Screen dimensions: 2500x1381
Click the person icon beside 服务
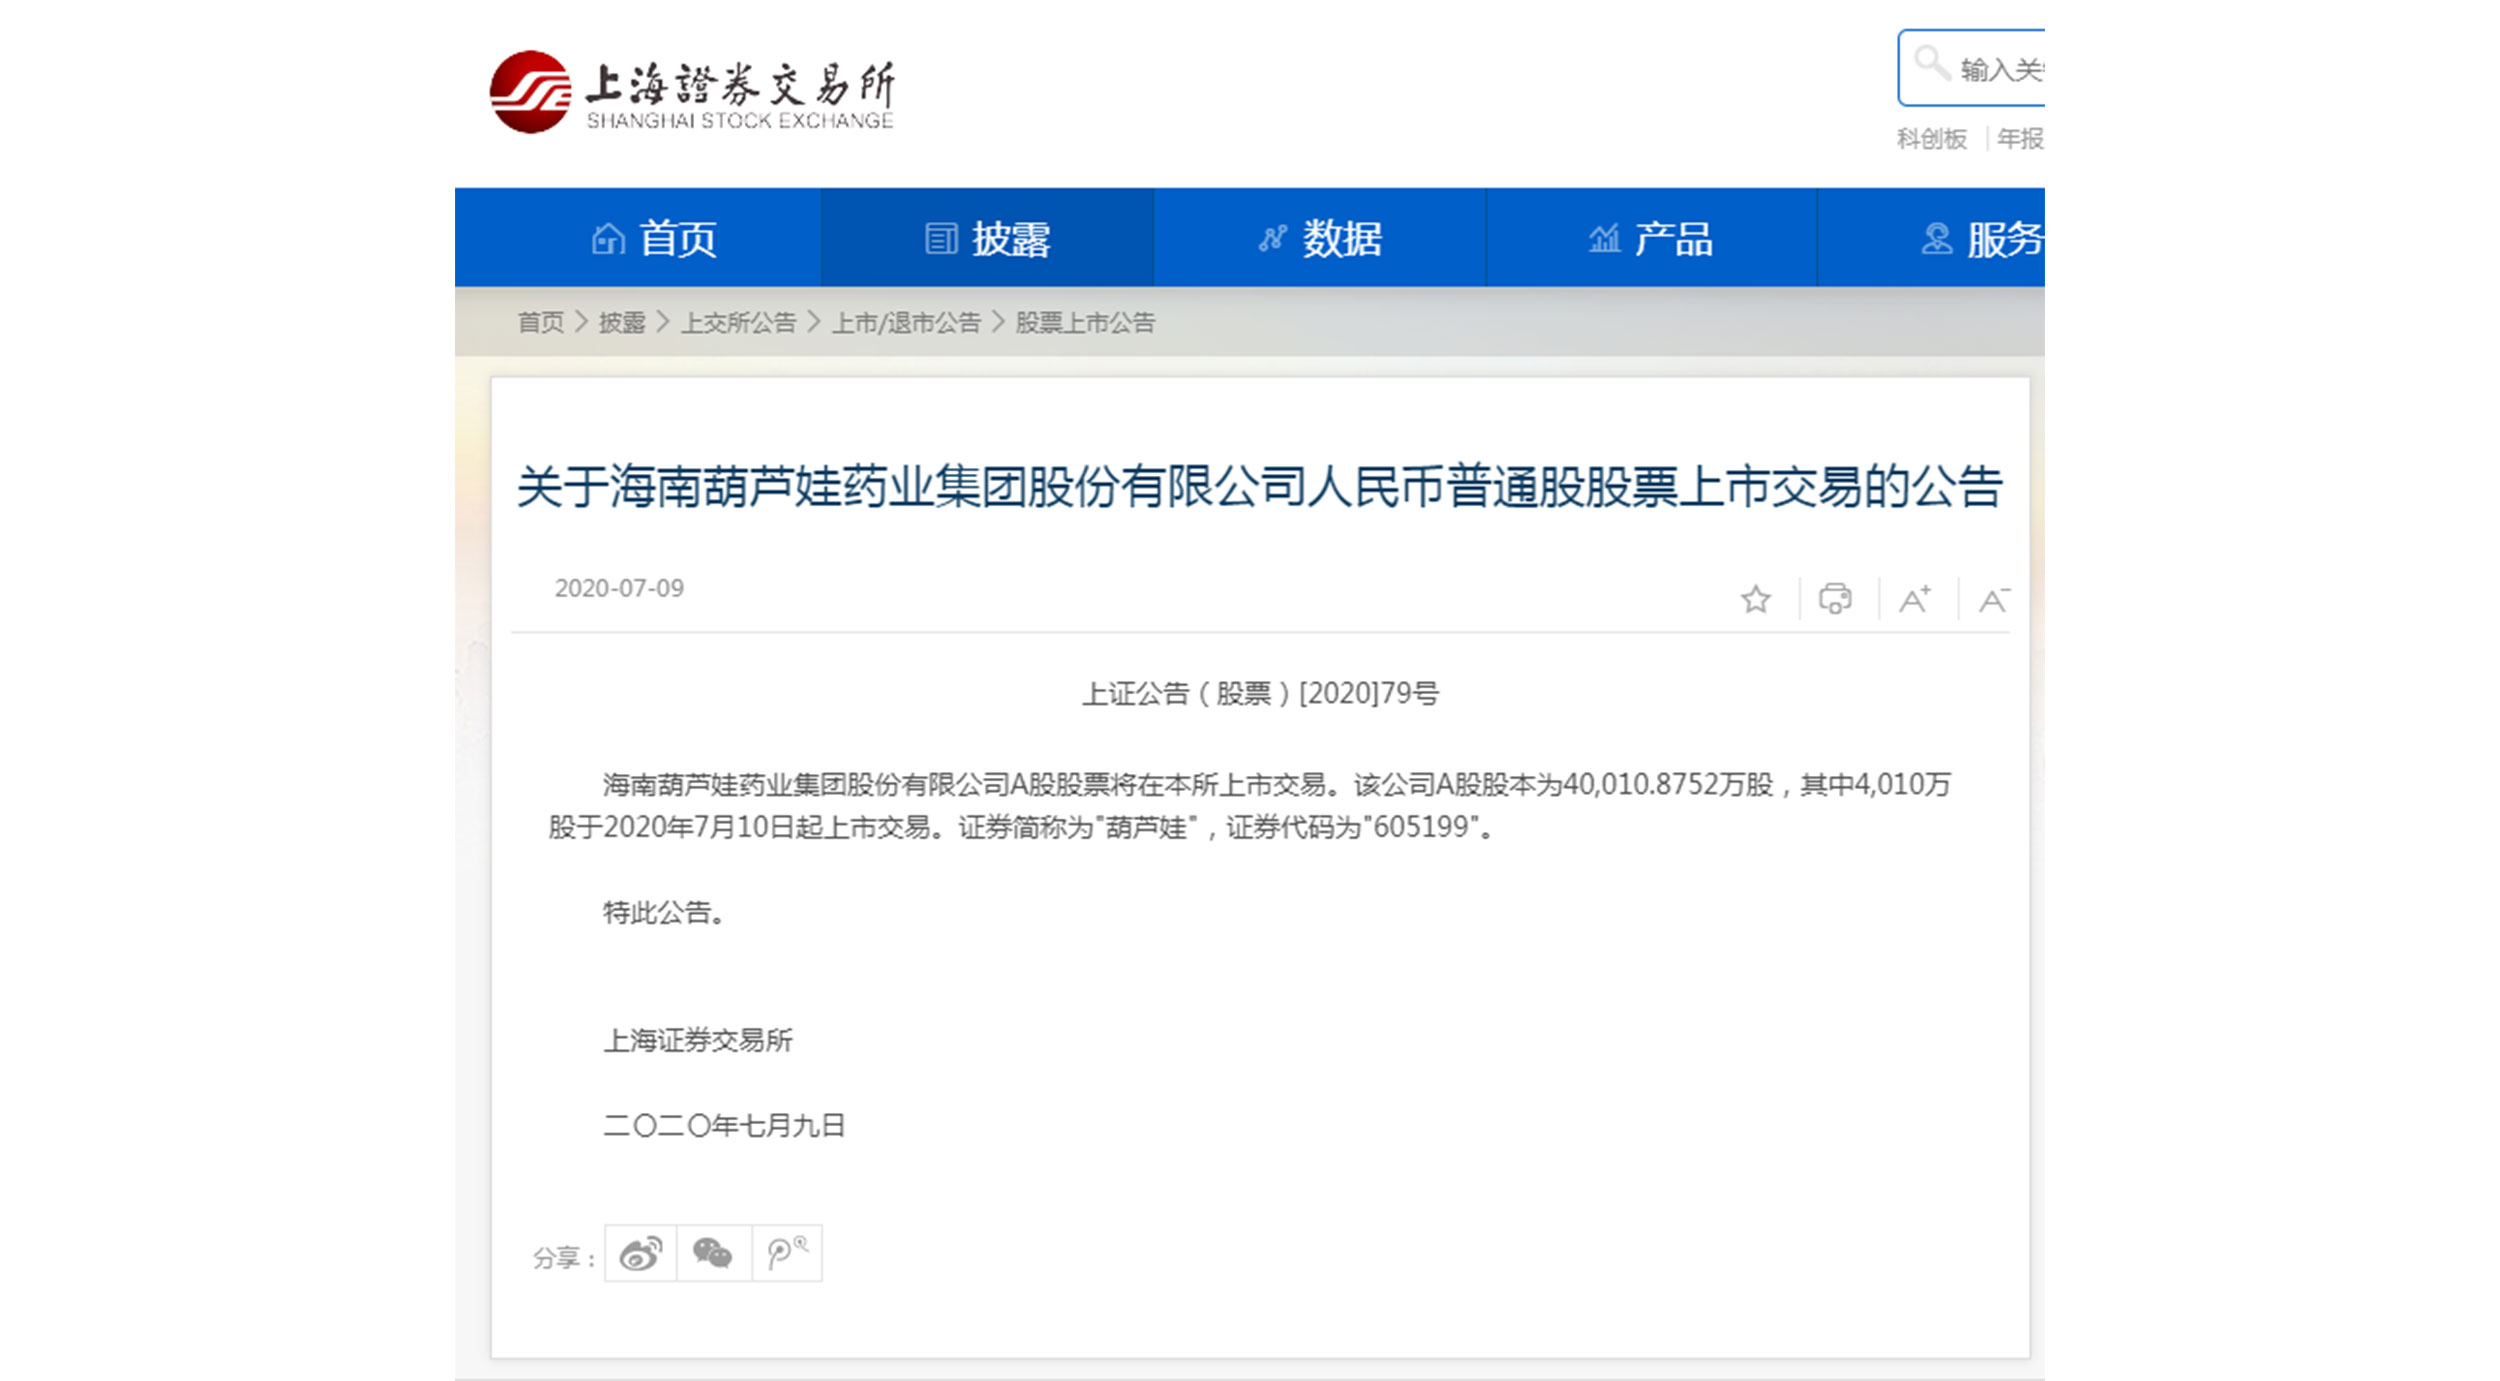coord(1937,239)
